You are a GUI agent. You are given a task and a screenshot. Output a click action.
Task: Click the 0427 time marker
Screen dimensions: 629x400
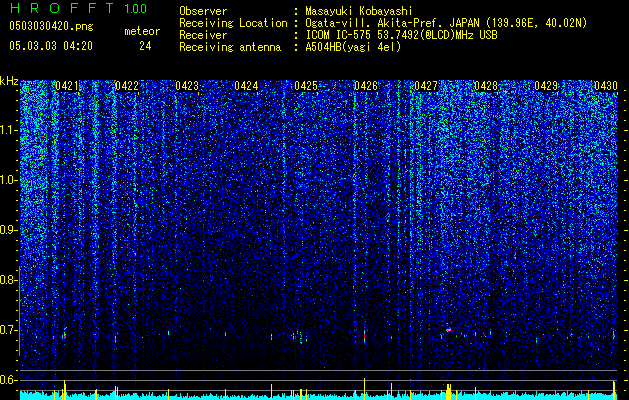pos(426,86)
